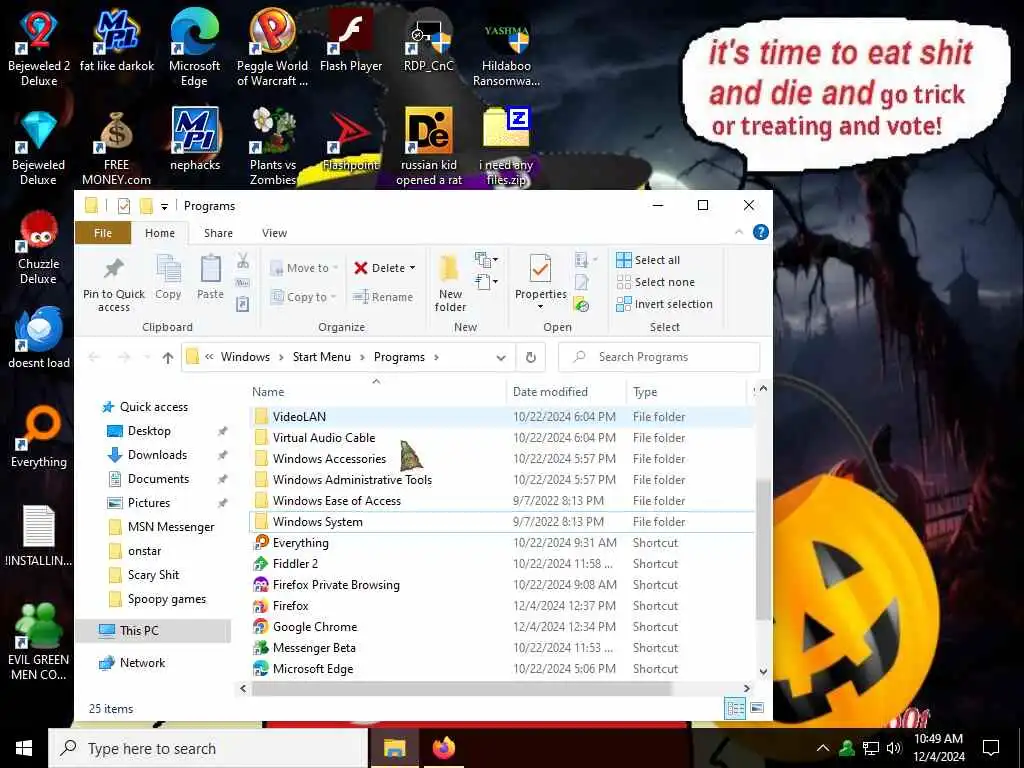Sort by Name column header
Viewport: 1024px width, 768px height.
pyautogui.click(x=376, y=392)
